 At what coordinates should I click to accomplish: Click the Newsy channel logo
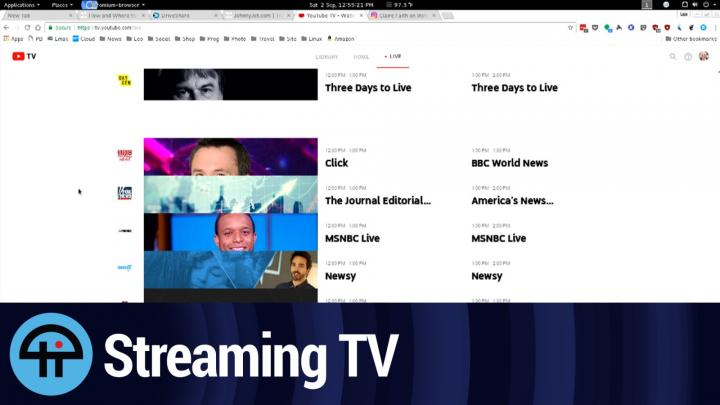tap(125, 268)
